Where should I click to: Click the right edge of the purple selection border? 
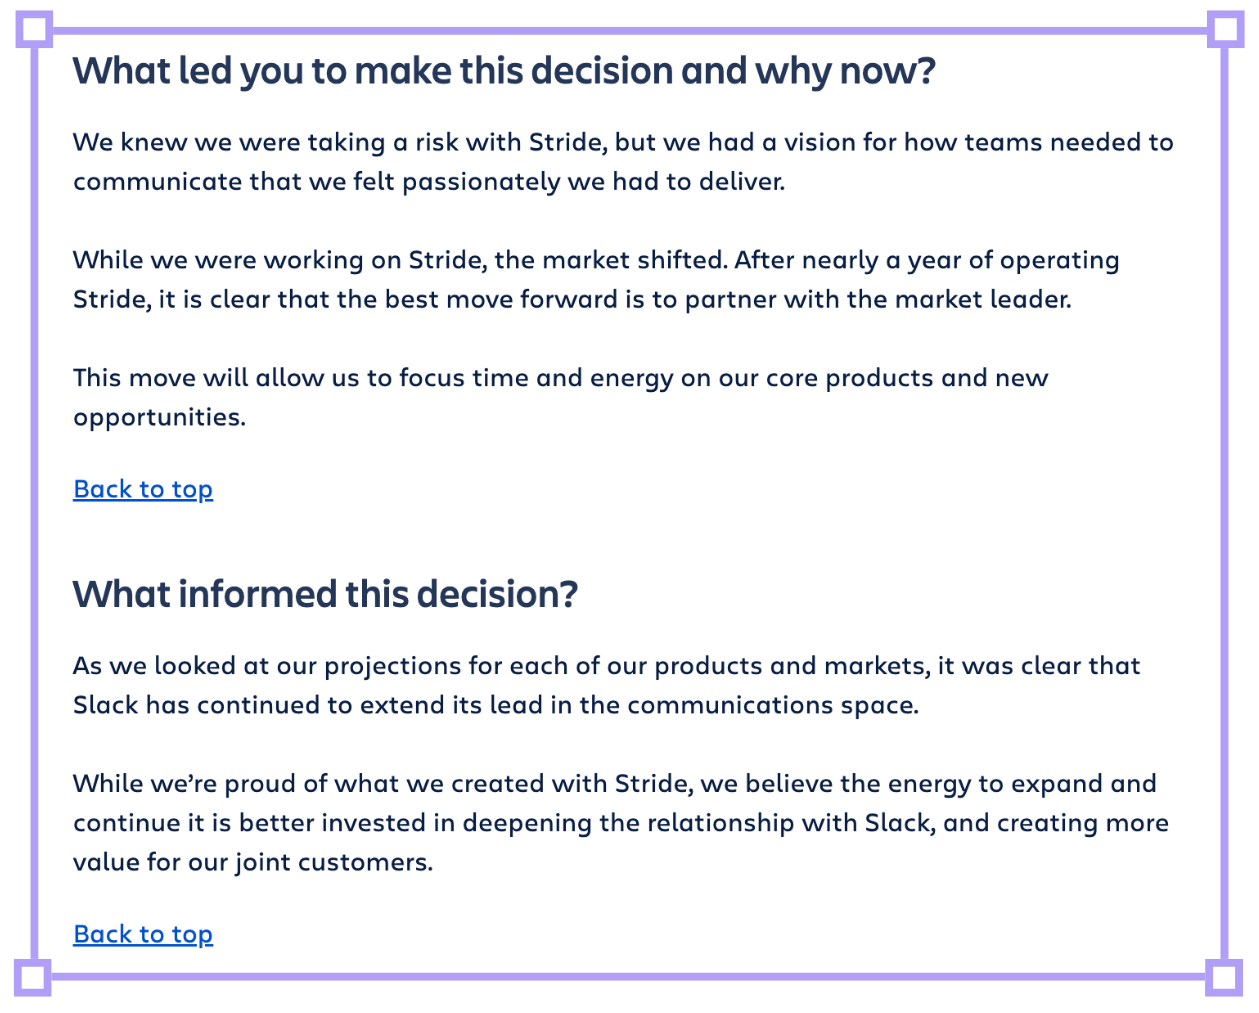coord(1225,503)
